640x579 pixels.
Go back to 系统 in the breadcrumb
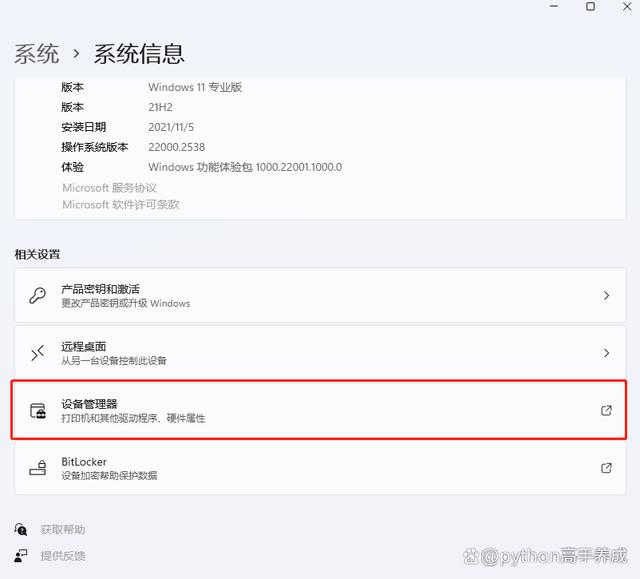click(x=37, y=54)
